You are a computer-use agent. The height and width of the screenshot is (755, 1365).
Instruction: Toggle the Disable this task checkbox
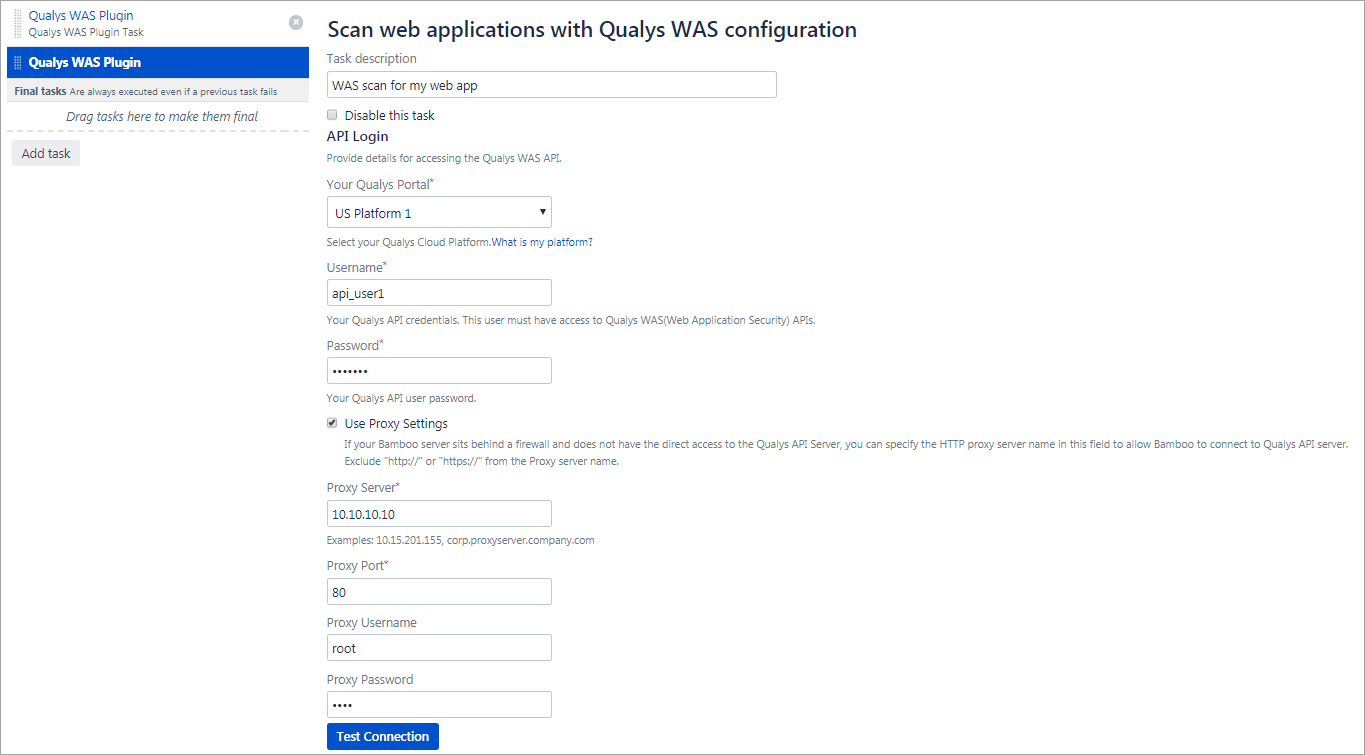tap(332, 115)
